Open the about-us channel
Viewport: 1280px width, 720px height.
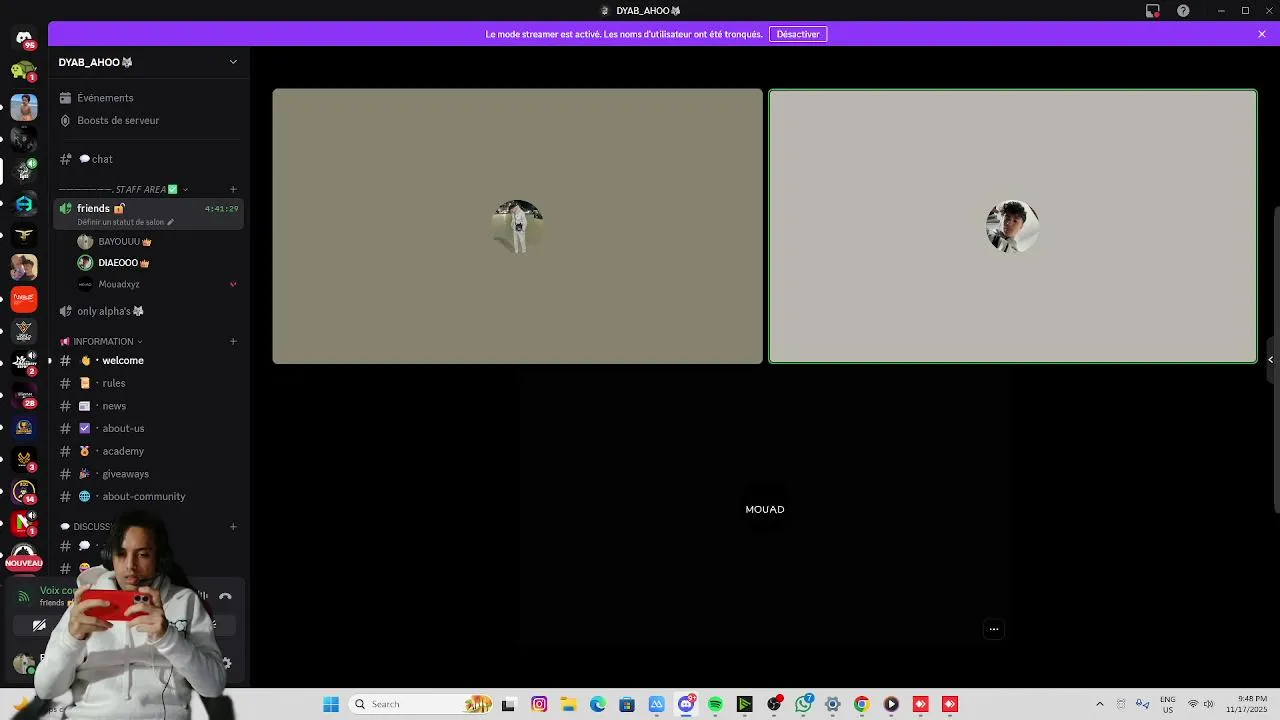(x=148, y=428)
